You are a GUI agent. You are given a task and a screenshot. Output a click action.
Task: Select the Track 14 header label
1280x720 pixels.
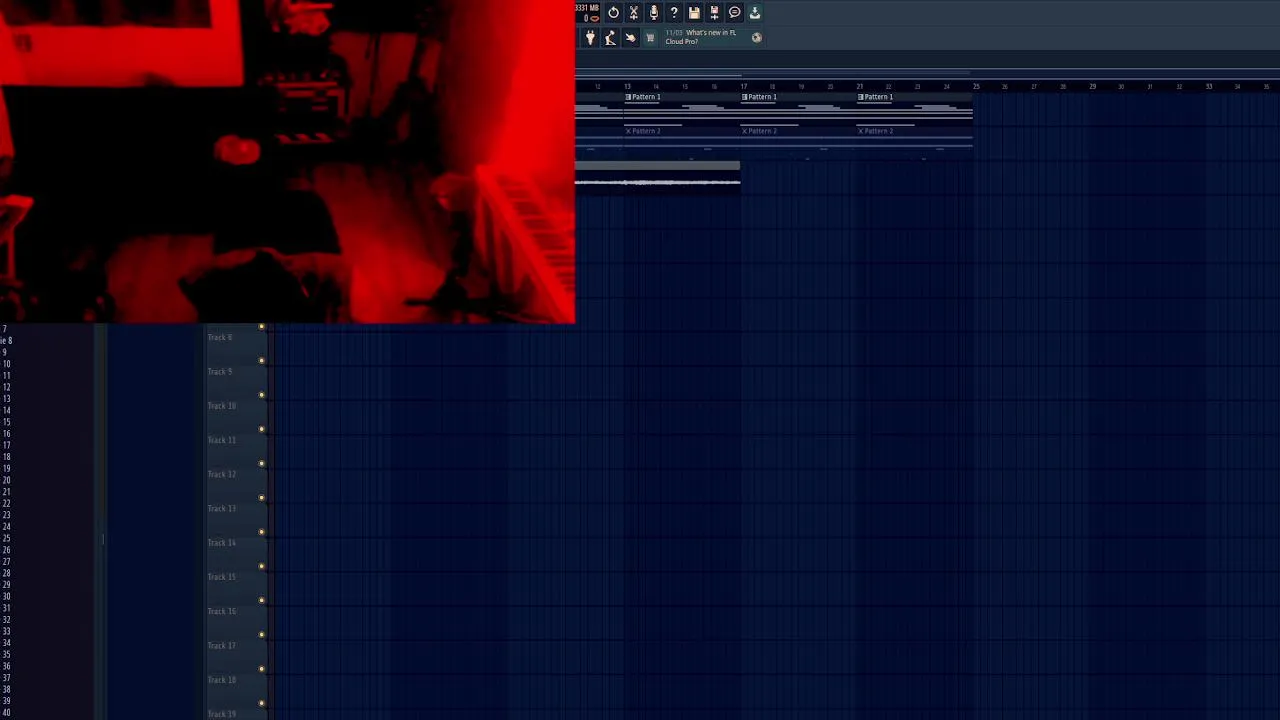pyautogui.click(x=222, y=543)
